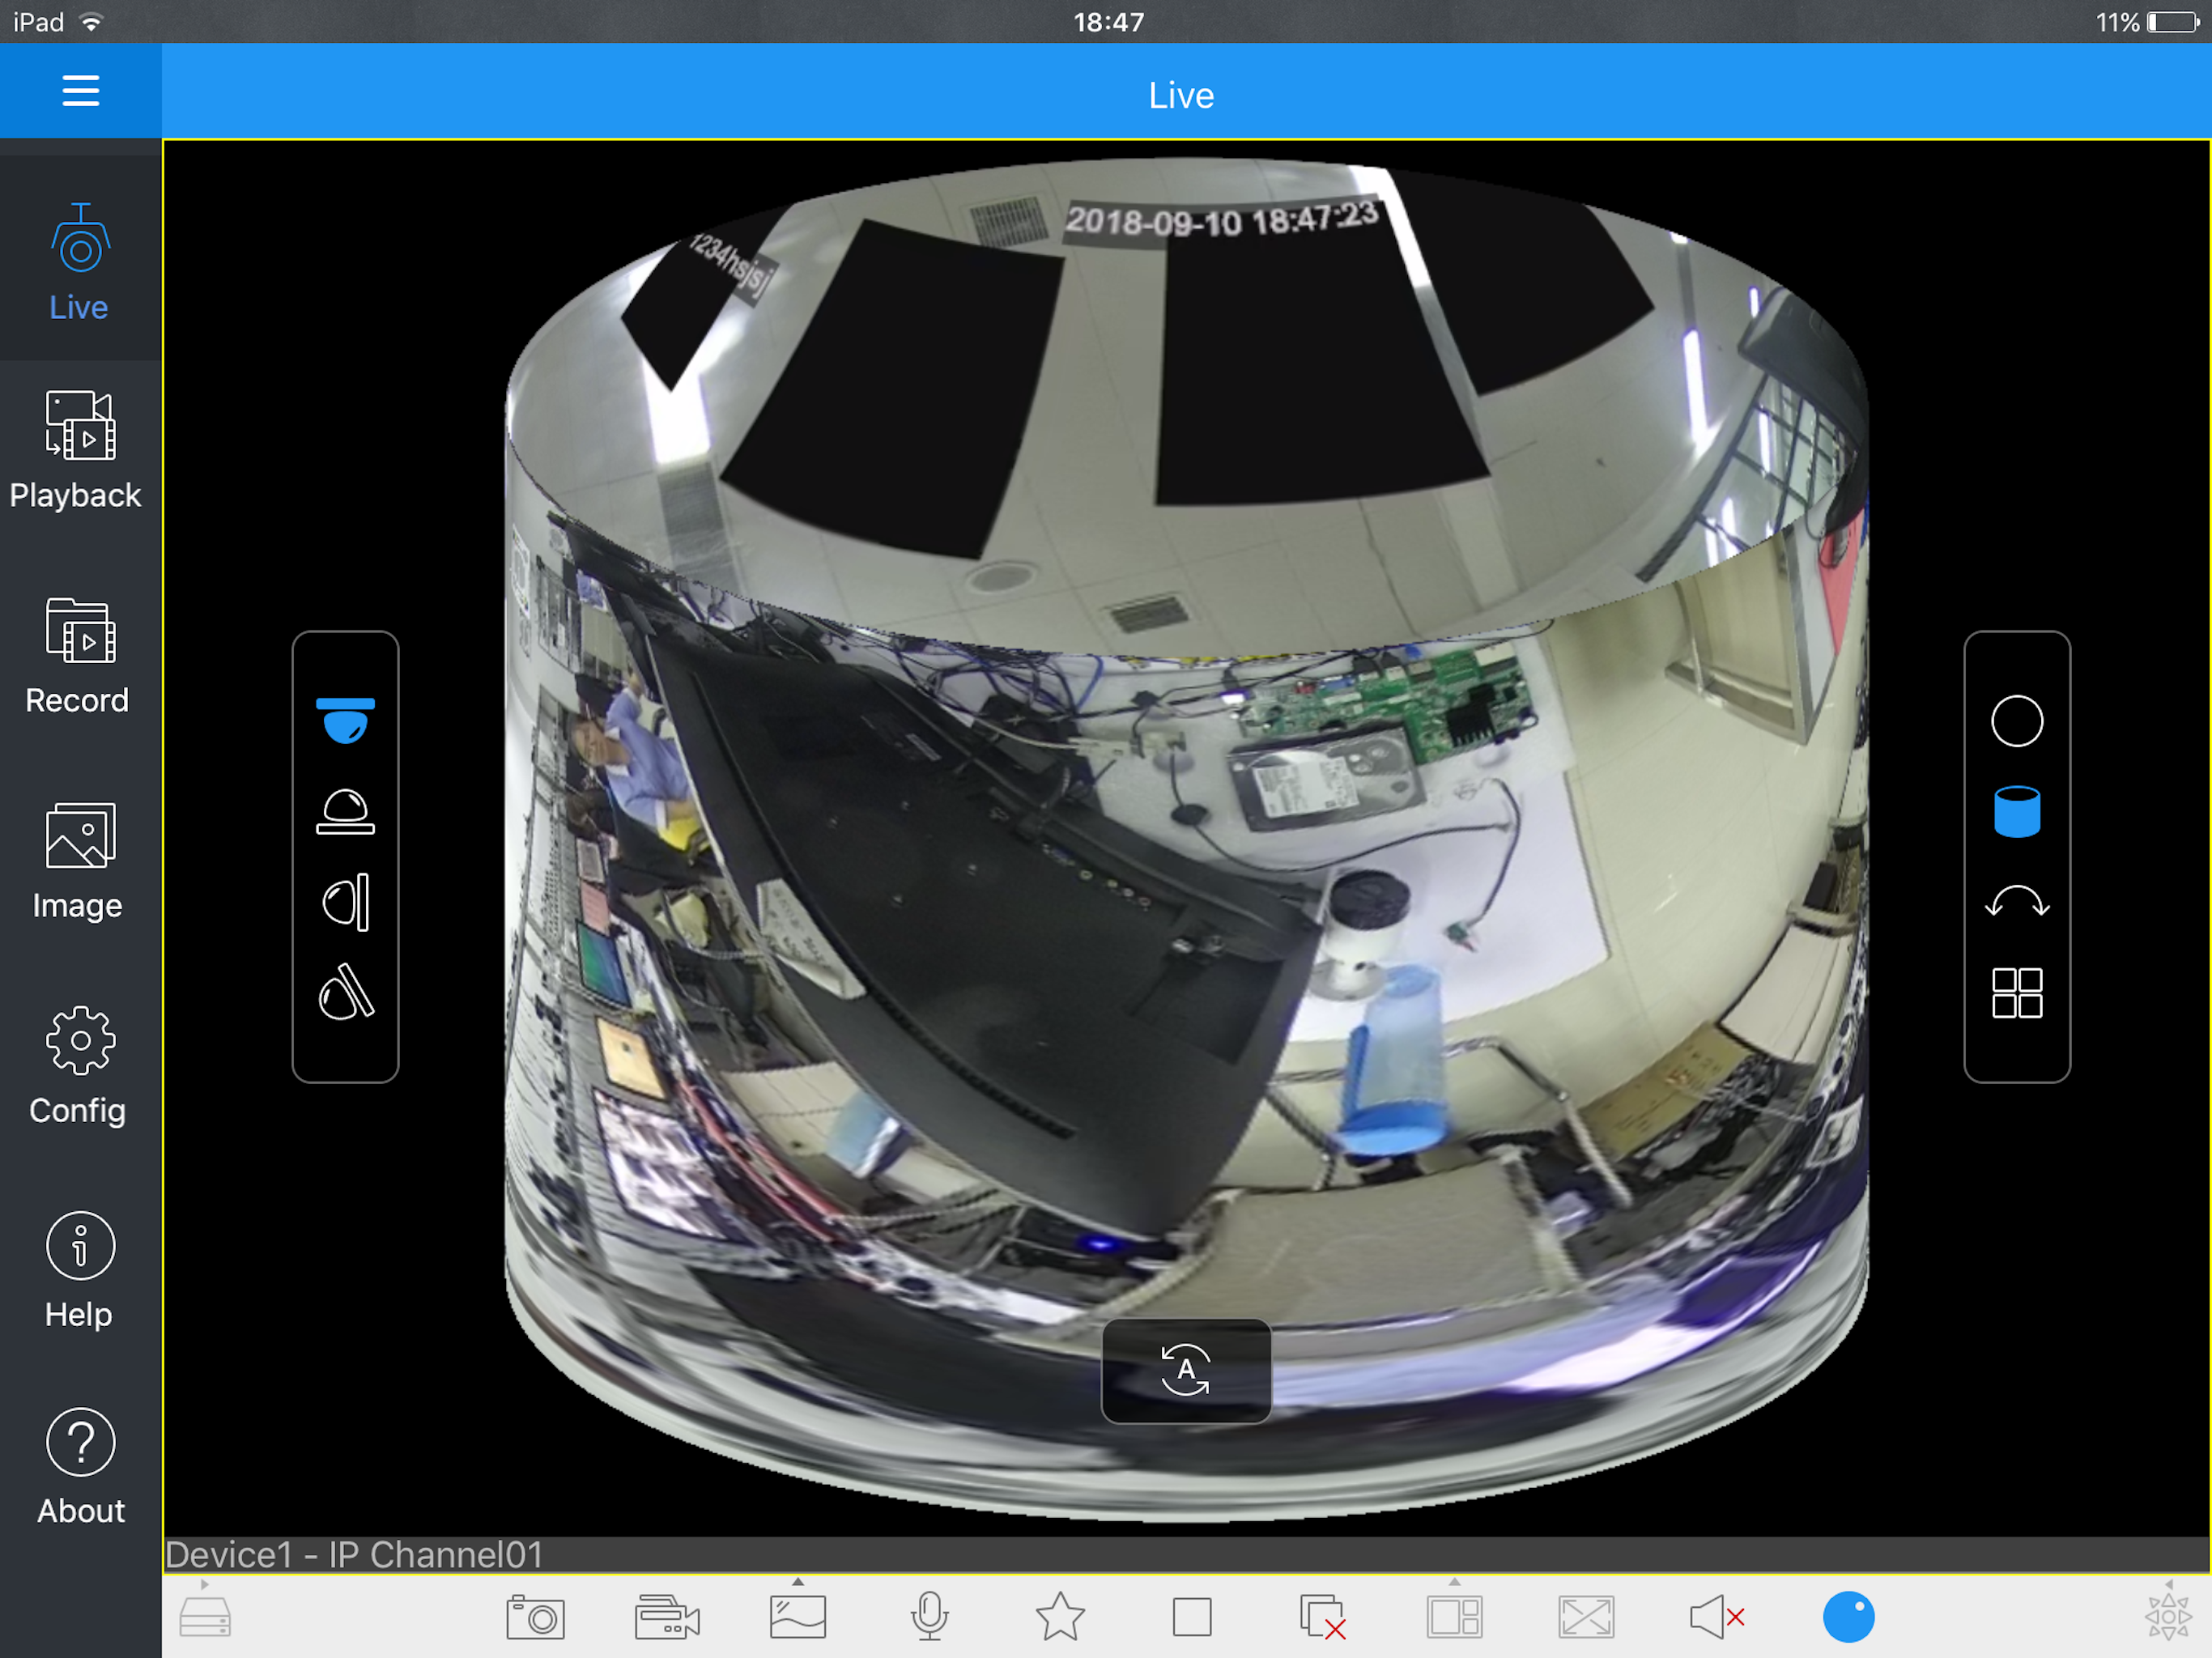Expand the split-screen layout options

(x=1454, y=1615)
